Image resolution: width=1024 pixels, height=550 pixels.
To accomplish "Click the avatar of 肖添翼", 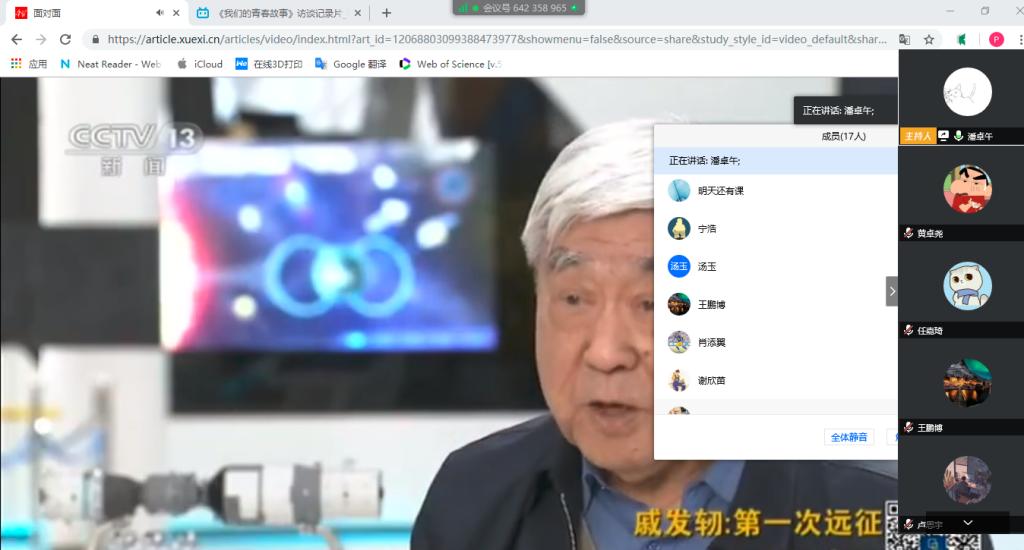I will click(x=679, y=342).
